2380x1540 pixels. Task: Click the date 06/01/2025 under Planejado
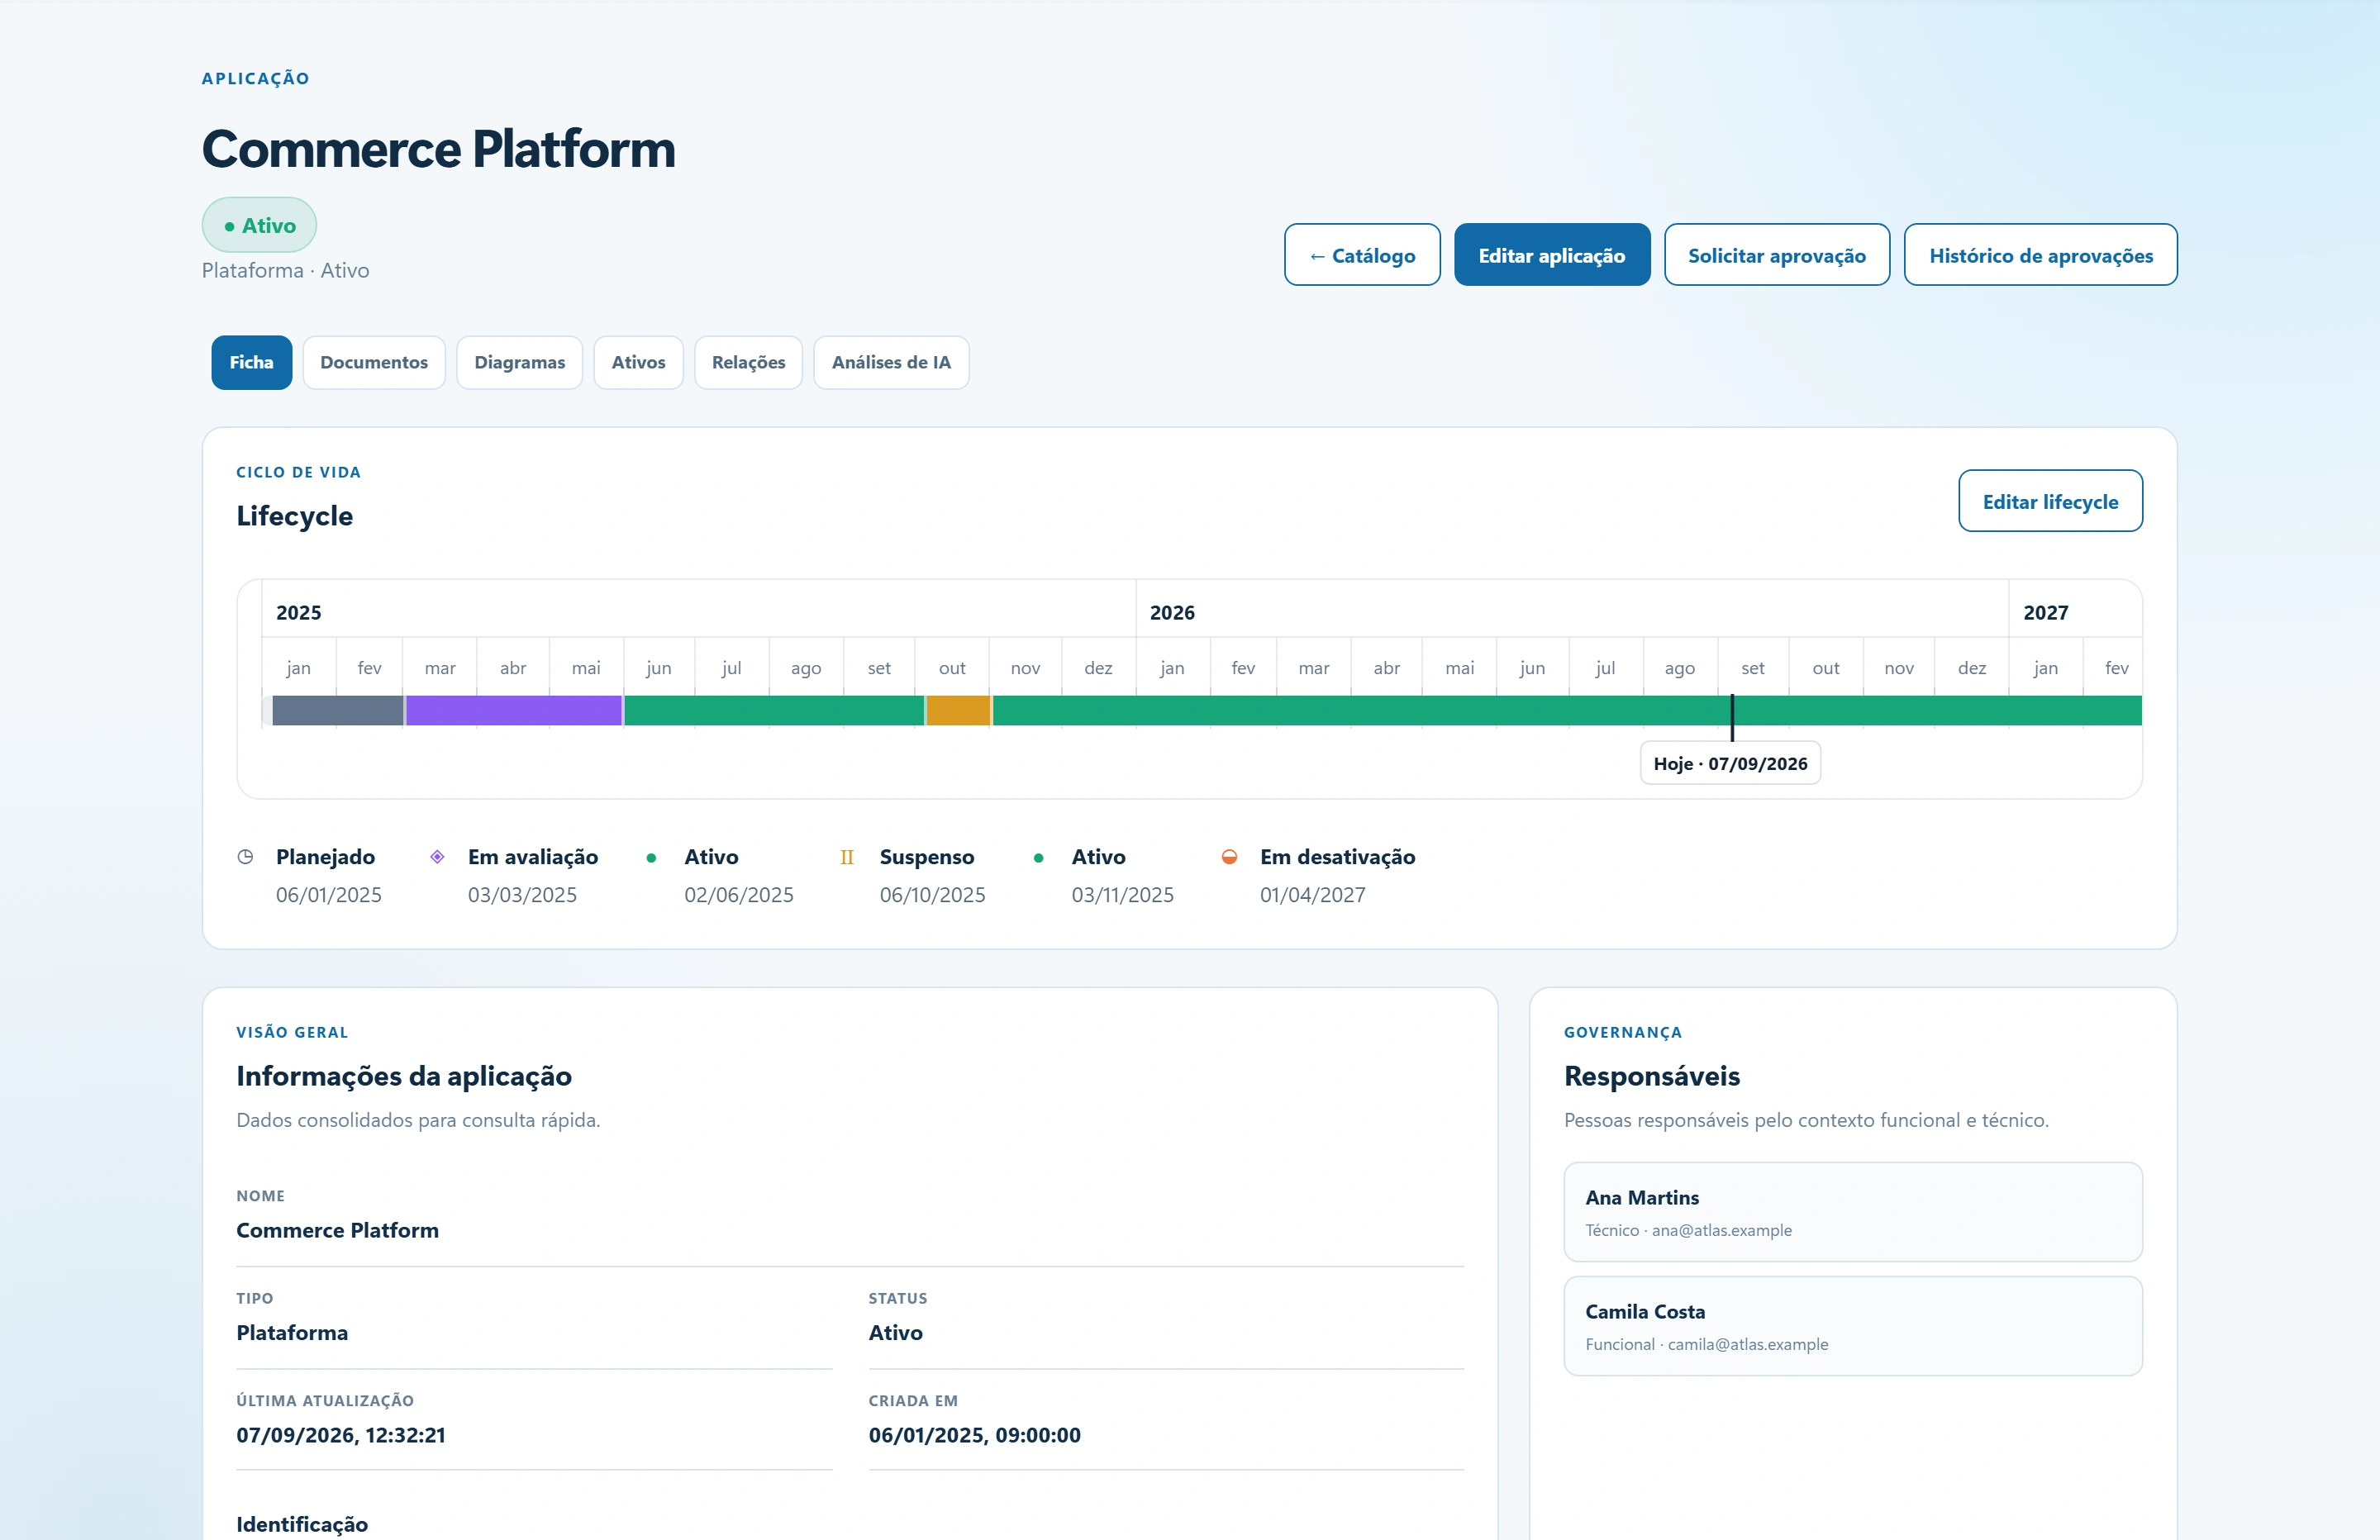(x=329, y=895)
